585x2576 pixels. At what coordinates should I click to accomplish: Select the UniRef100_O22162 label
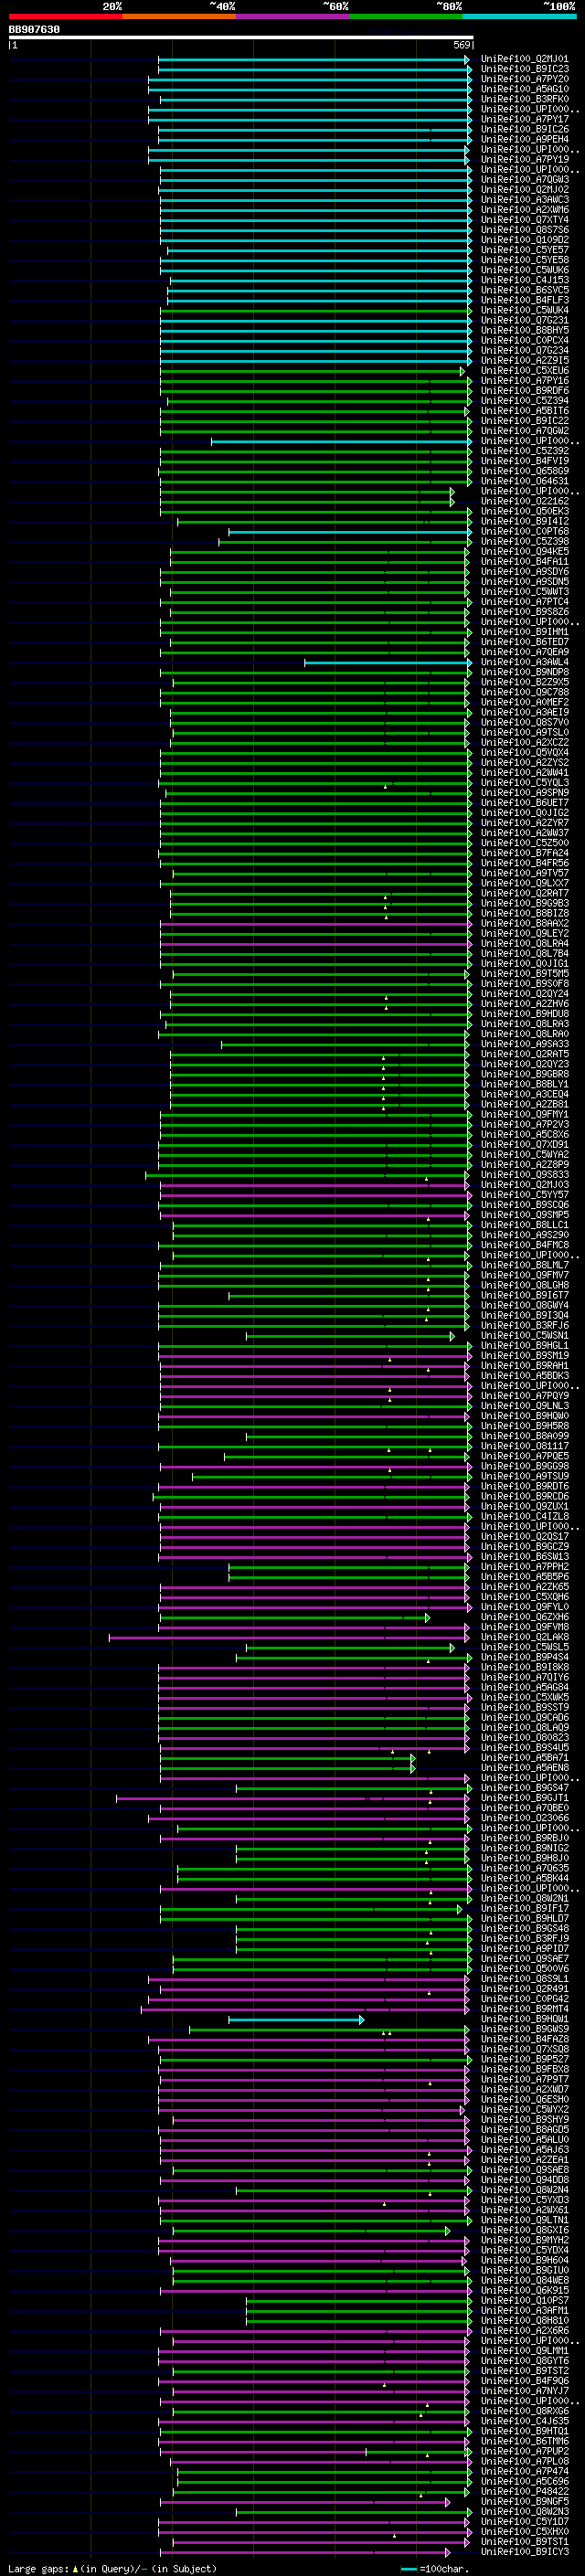524,501
